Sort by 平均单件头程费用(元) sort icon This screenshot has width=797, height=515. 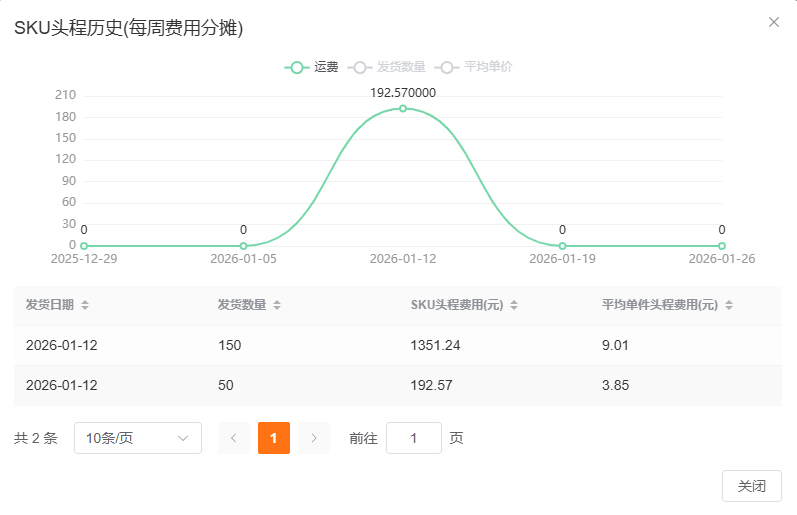pyautogui.click(x=729, y=305)
